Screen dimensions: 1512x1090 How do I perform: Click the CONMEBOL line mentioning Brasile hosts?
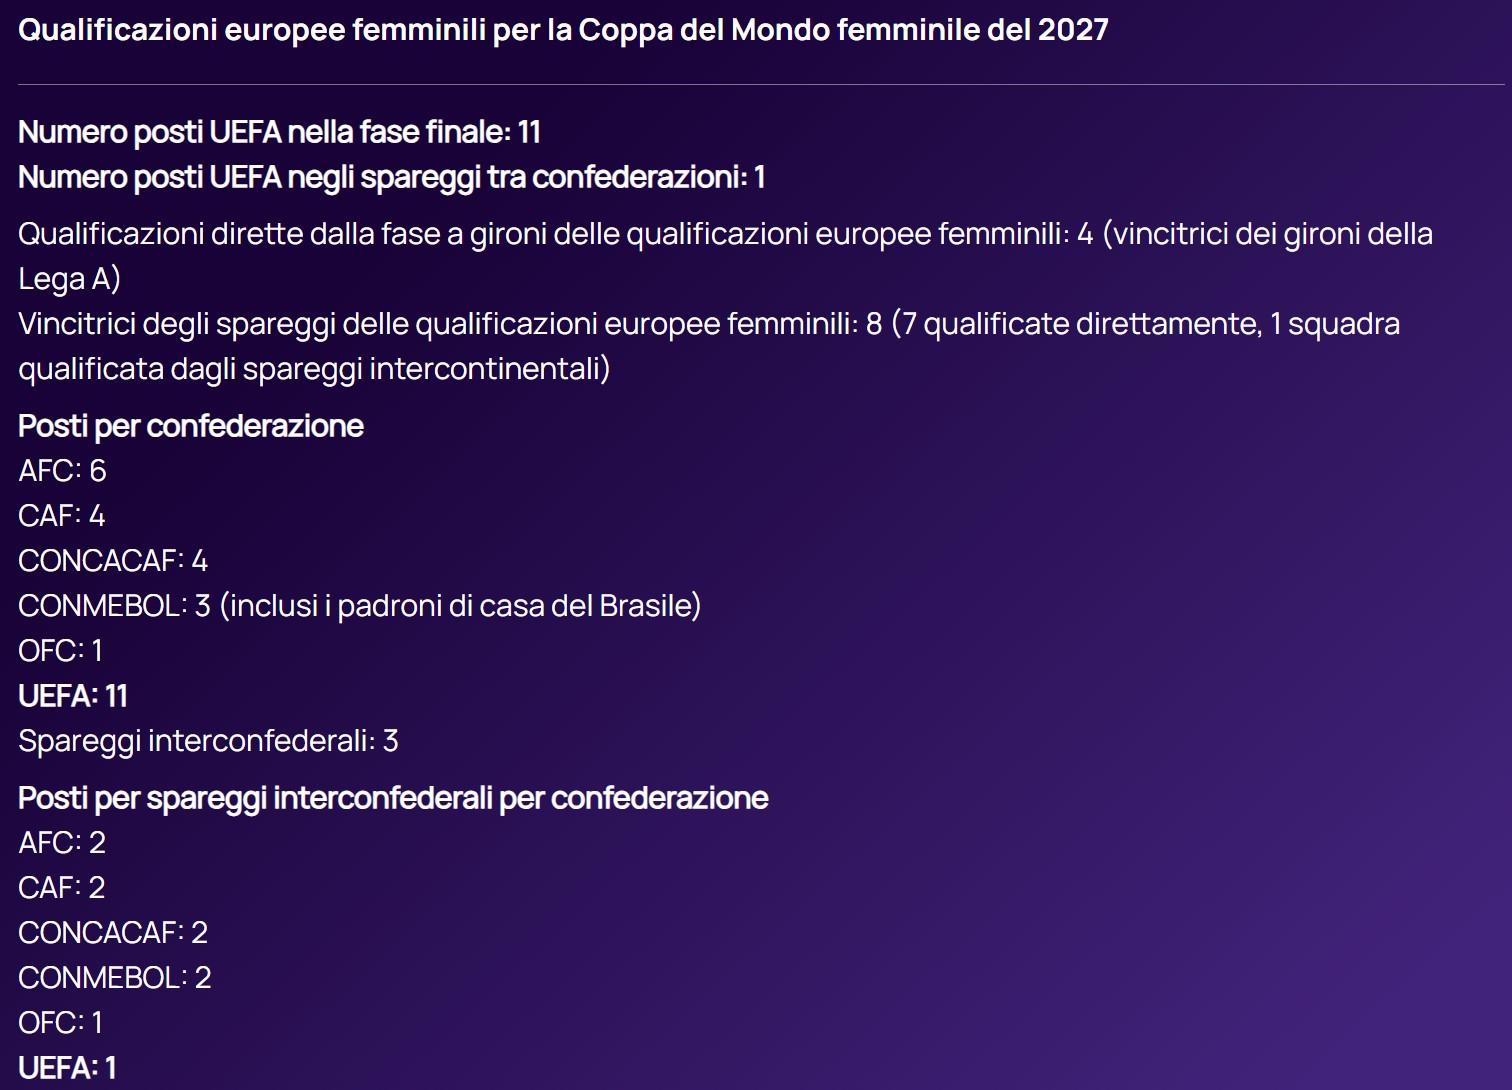pyautogui.click(x=359, y=606)
